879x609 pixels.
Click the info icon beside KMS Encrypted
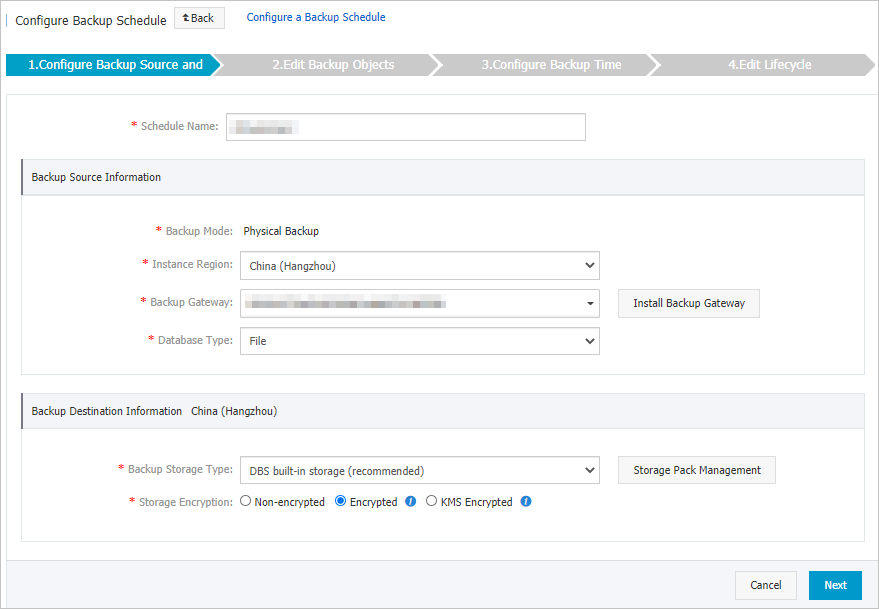click(x=526, y=501)
